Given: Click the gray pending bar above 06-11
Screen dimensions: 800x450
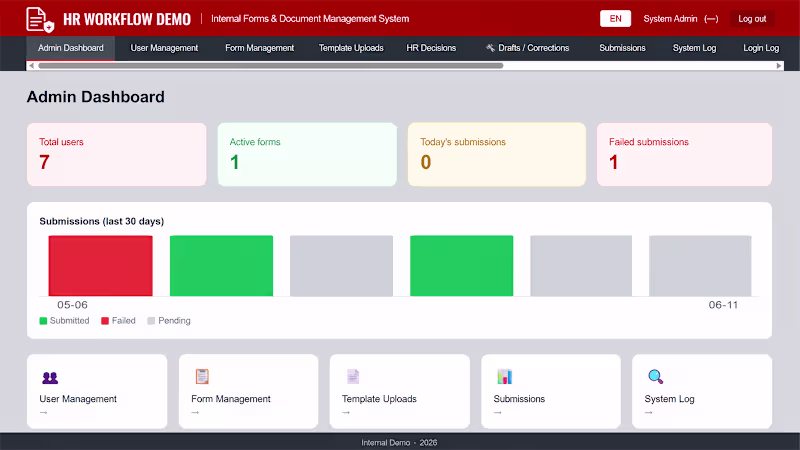Looking at the screenshot, I should tap(700, 266).
